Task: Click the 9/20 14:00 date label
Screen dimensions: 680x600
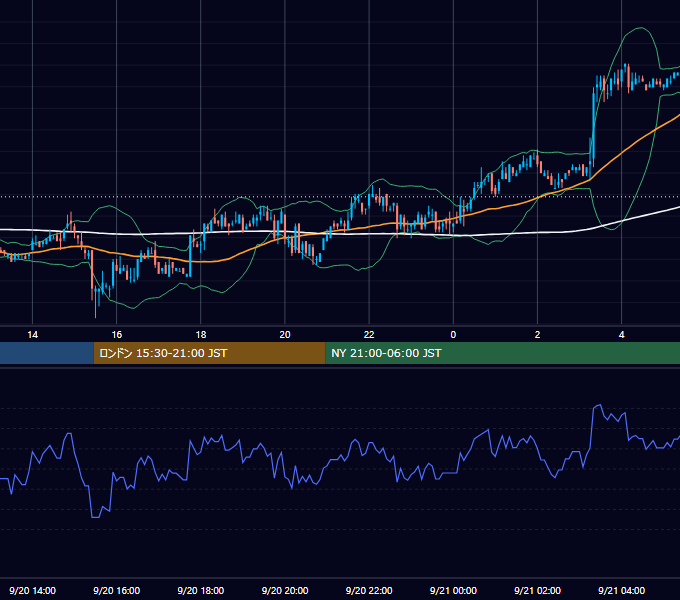Action: click(33, 590)
